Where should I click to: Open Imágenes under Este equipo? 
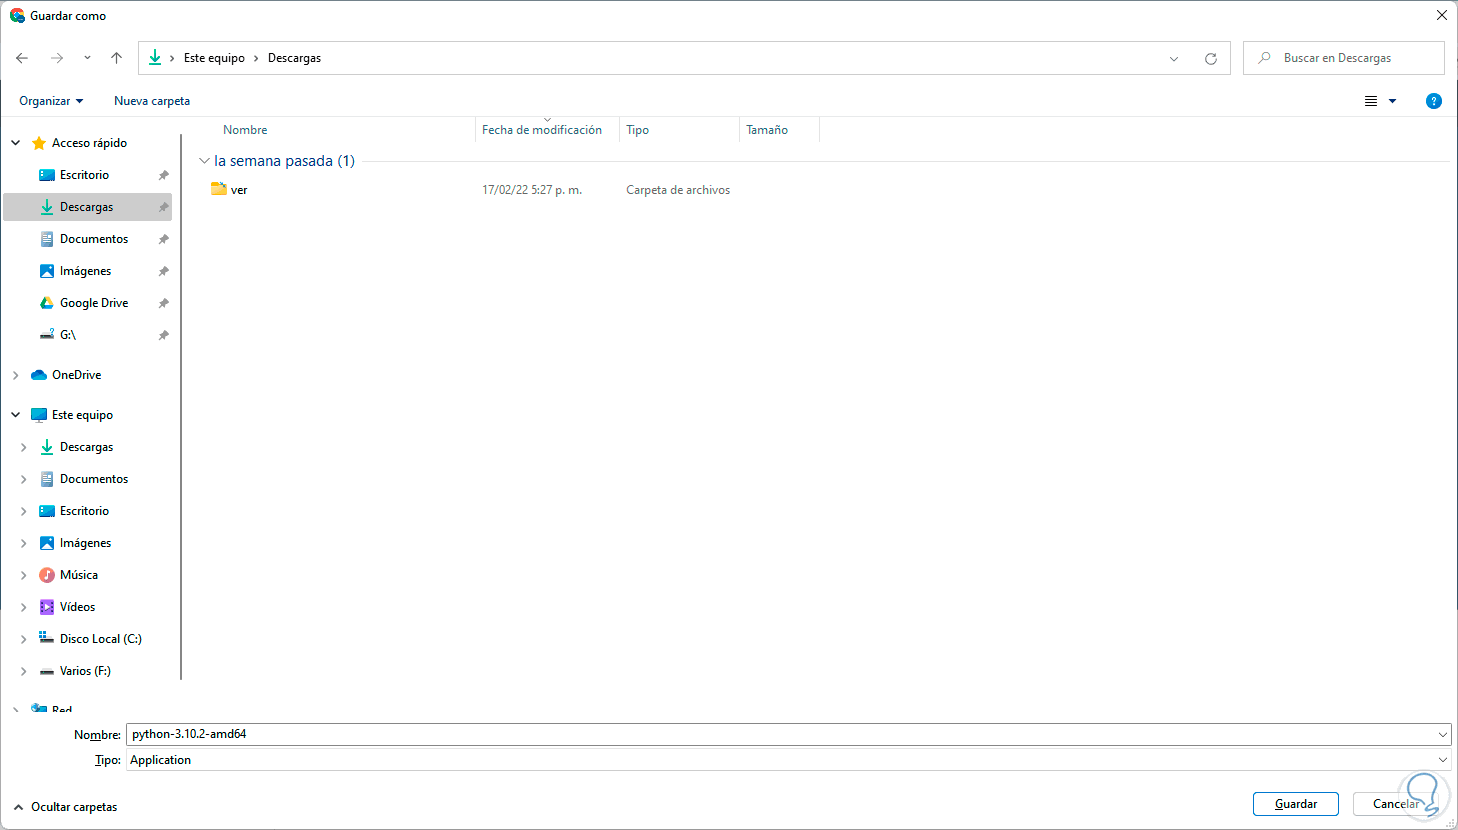85,543
